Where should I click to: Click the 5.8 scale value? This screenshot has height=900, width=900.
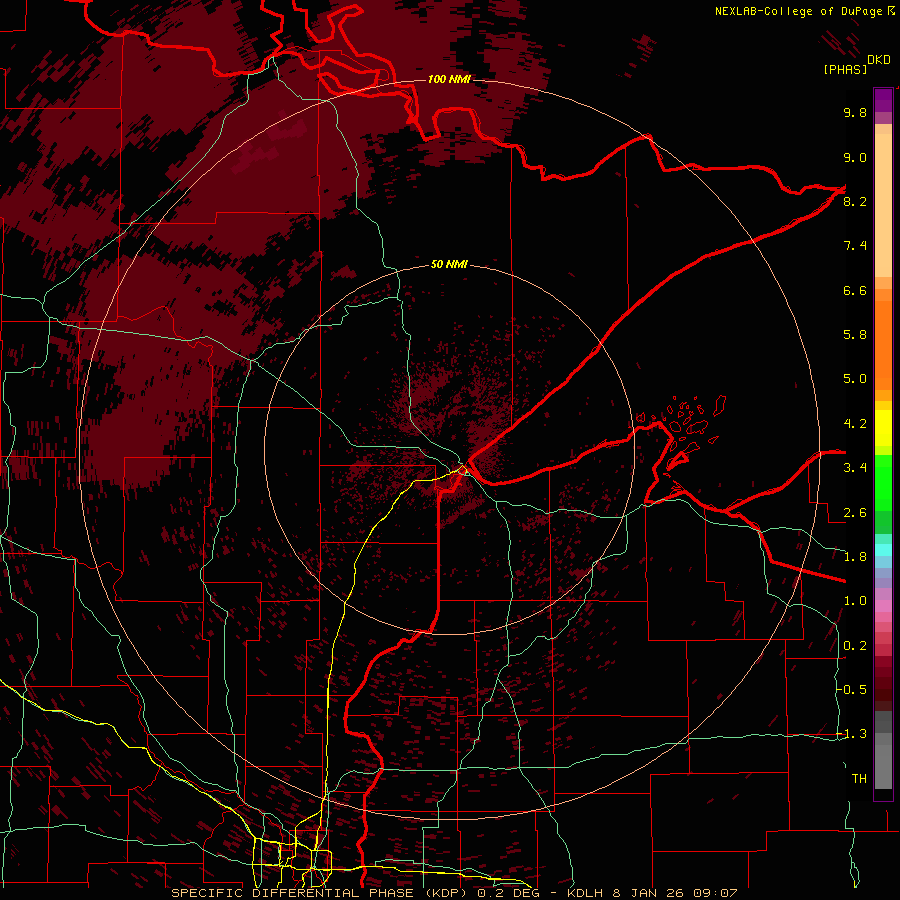(855, 334)
